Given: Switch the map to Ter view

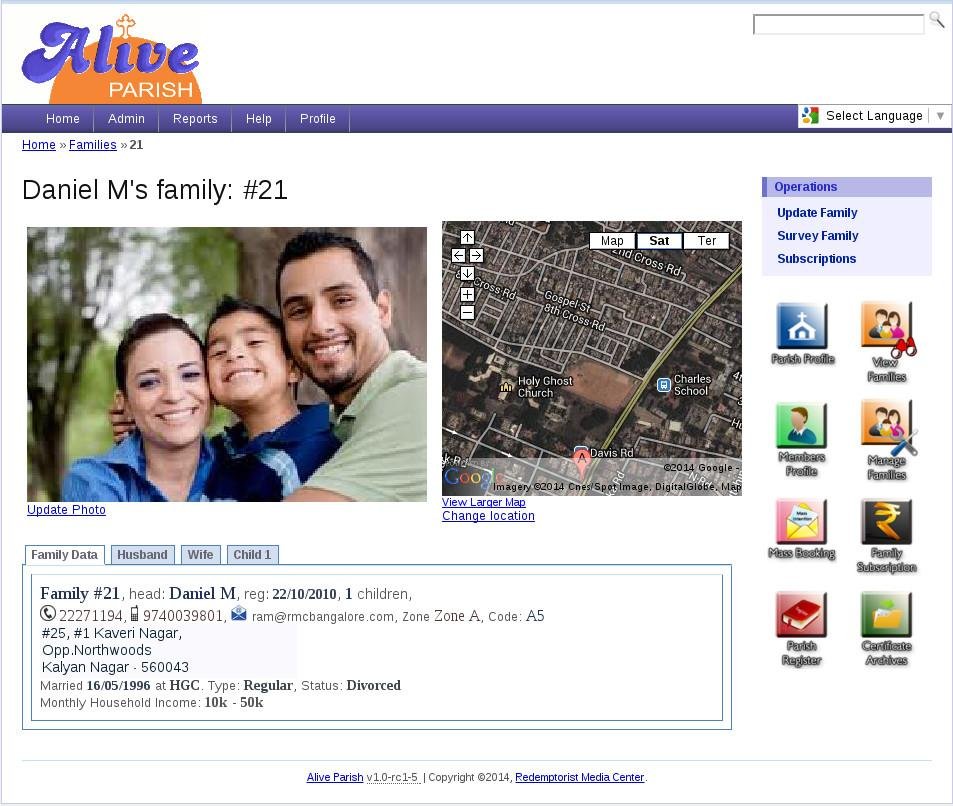Looking at the screenshot, I should pos(707,240).
